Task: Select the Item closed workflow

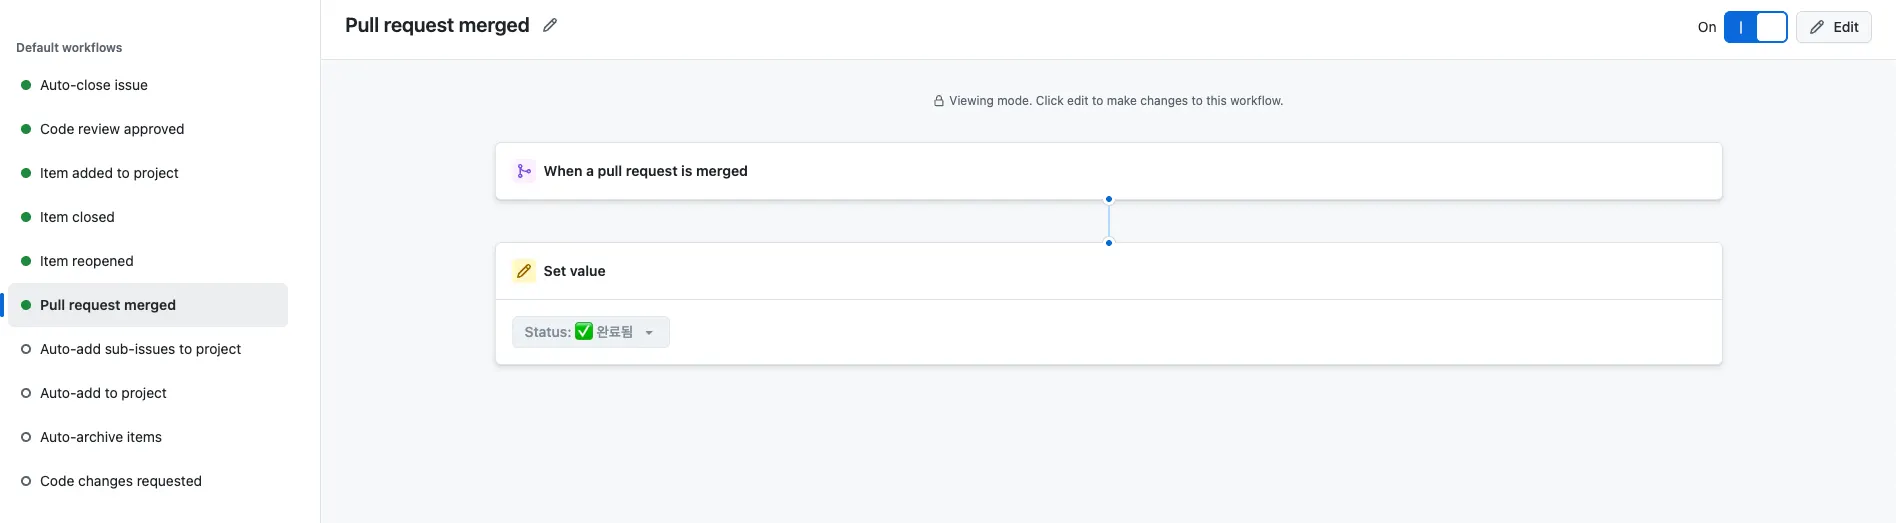Action: pos(77,217)
